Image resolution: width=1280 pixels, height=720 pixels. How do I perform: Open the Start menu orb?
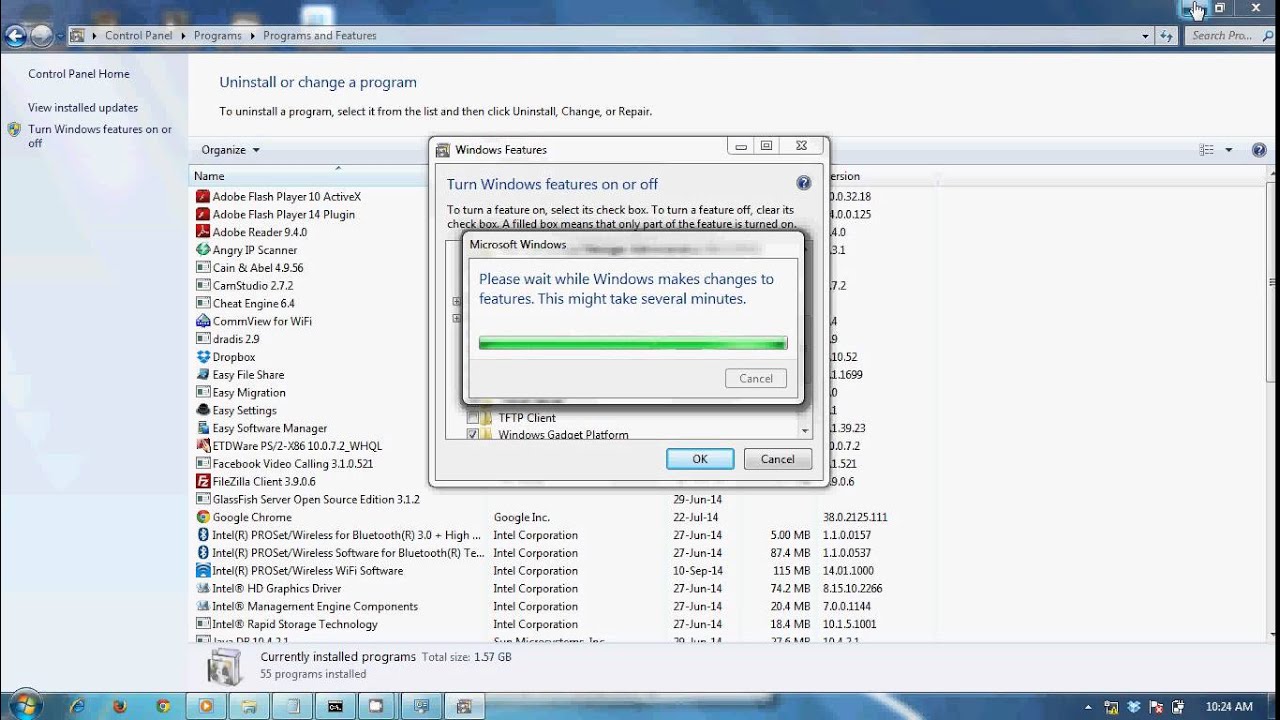24,705
